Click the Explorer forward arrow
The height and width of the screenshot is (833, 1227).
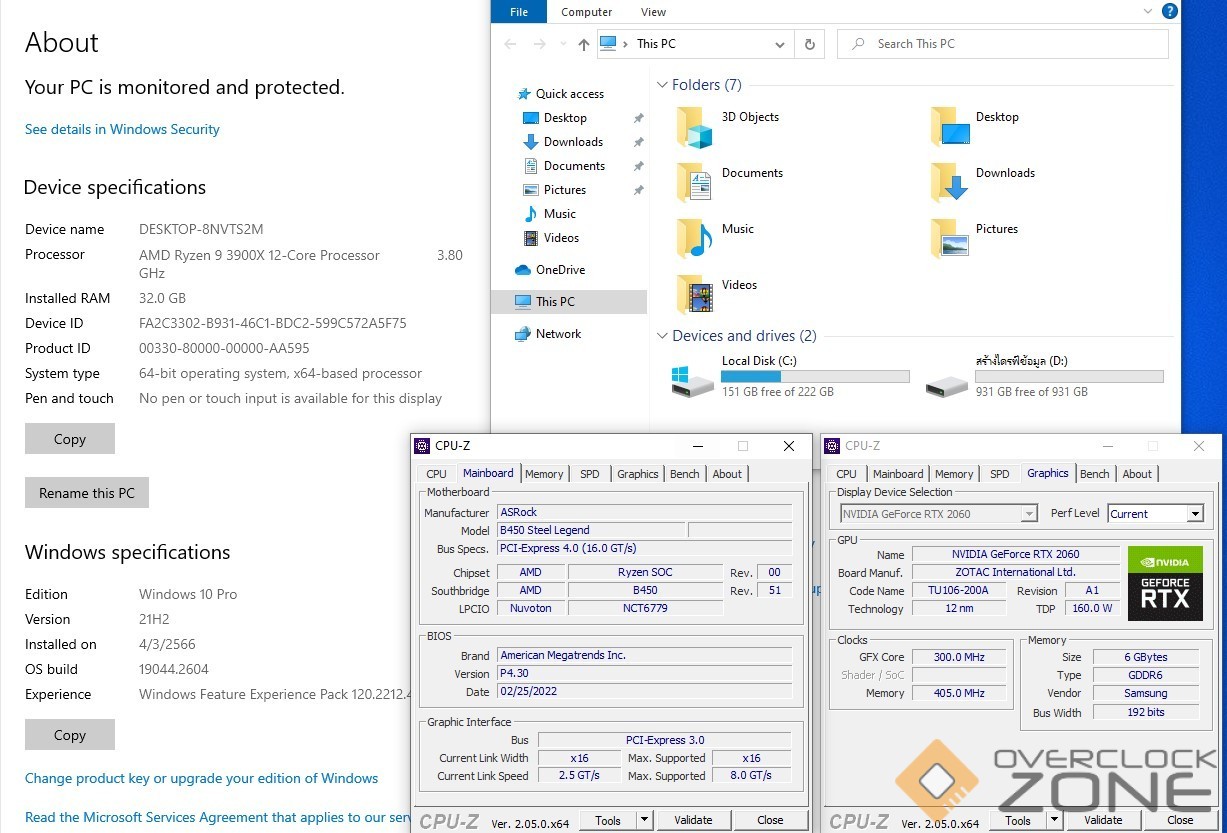[540, 44]
